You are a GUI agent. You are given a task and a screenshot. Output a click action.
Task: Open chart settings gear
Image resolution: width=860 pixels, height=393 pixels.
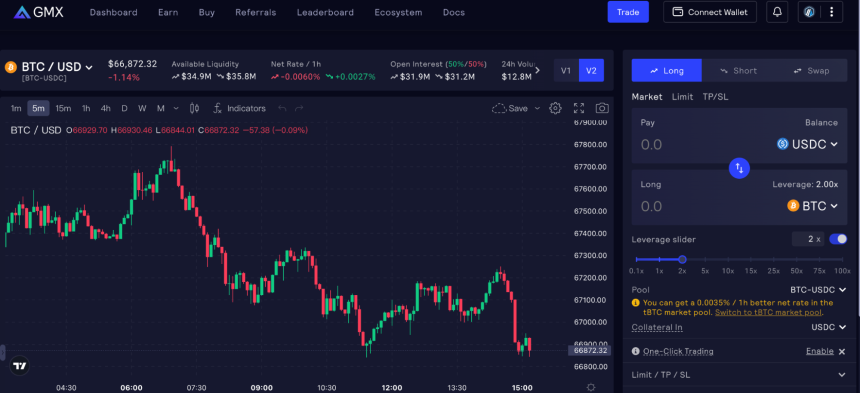(x=555, y=108)
